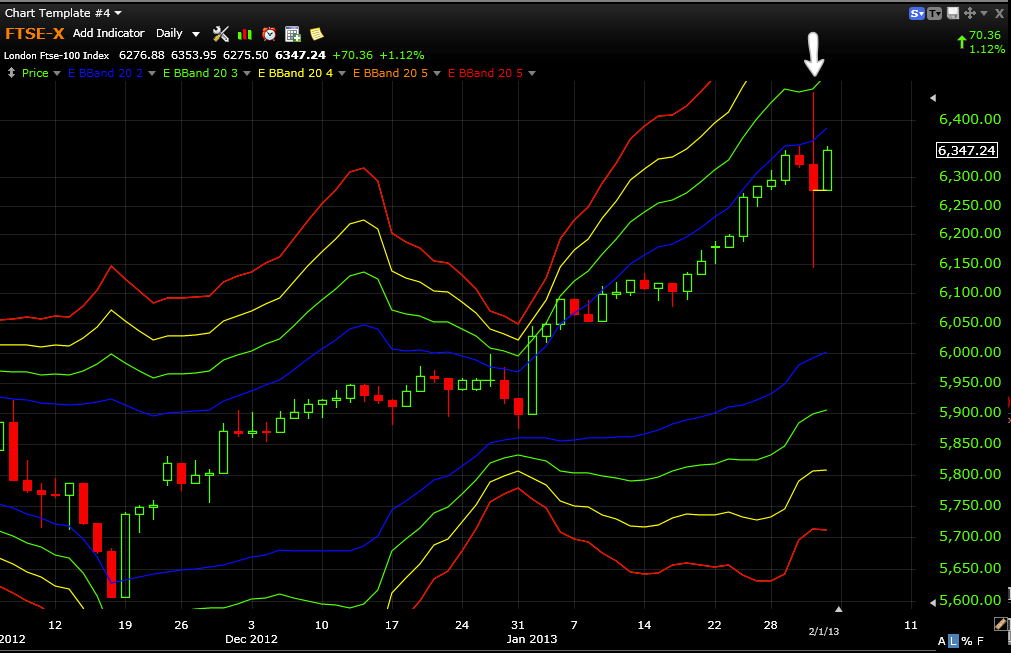Open the alarm clock alert icon
The image size is (1011, 653).
[269, 34]
